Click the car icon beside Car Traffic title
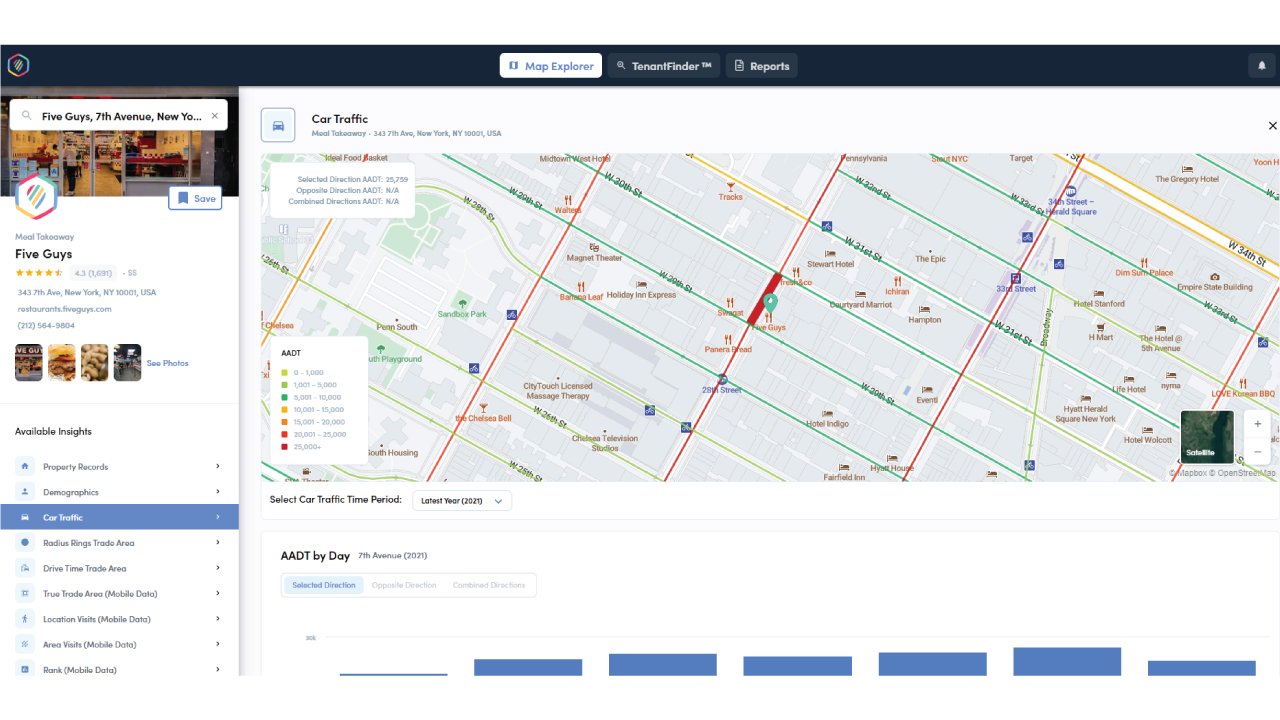Screen dimensions: 1280x720 278,126
